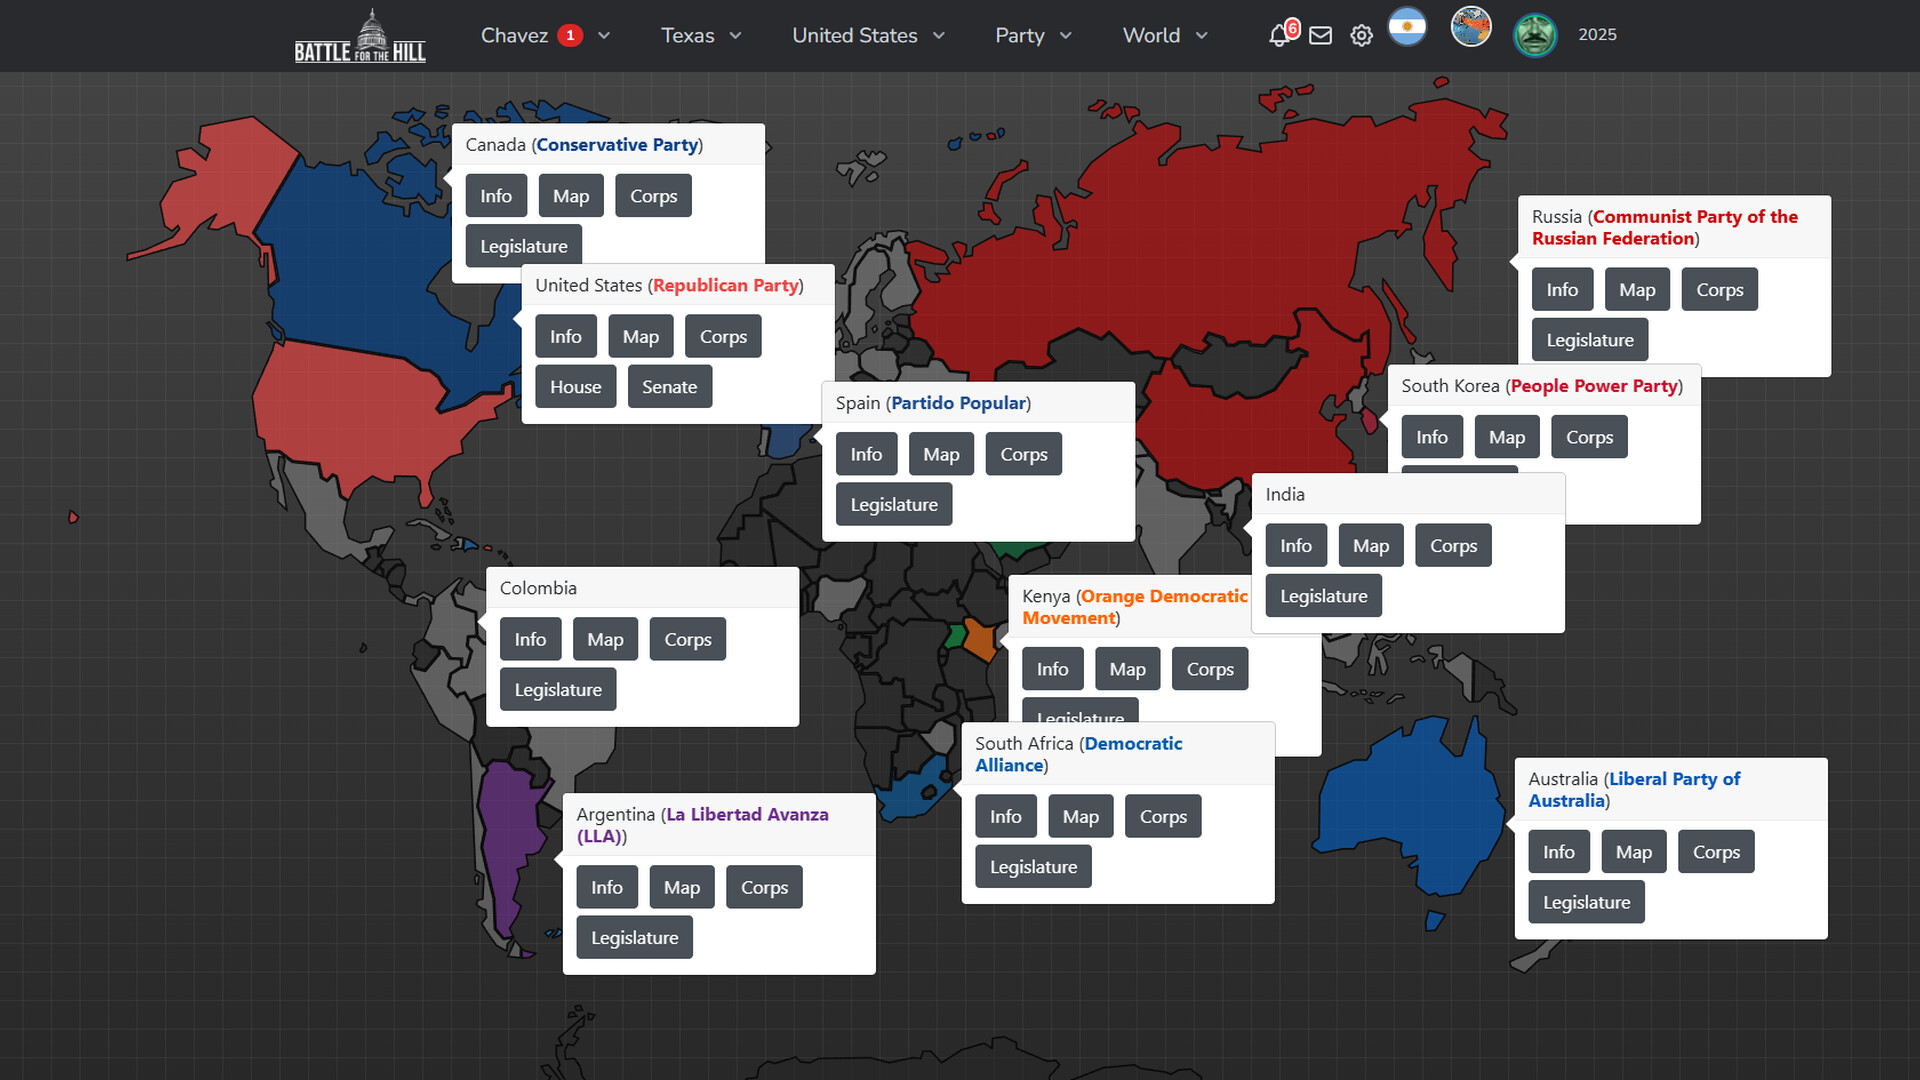Screen dimensions: 1920x1080
Task: Open the Republican Party link
Action: tap(726, 286)
